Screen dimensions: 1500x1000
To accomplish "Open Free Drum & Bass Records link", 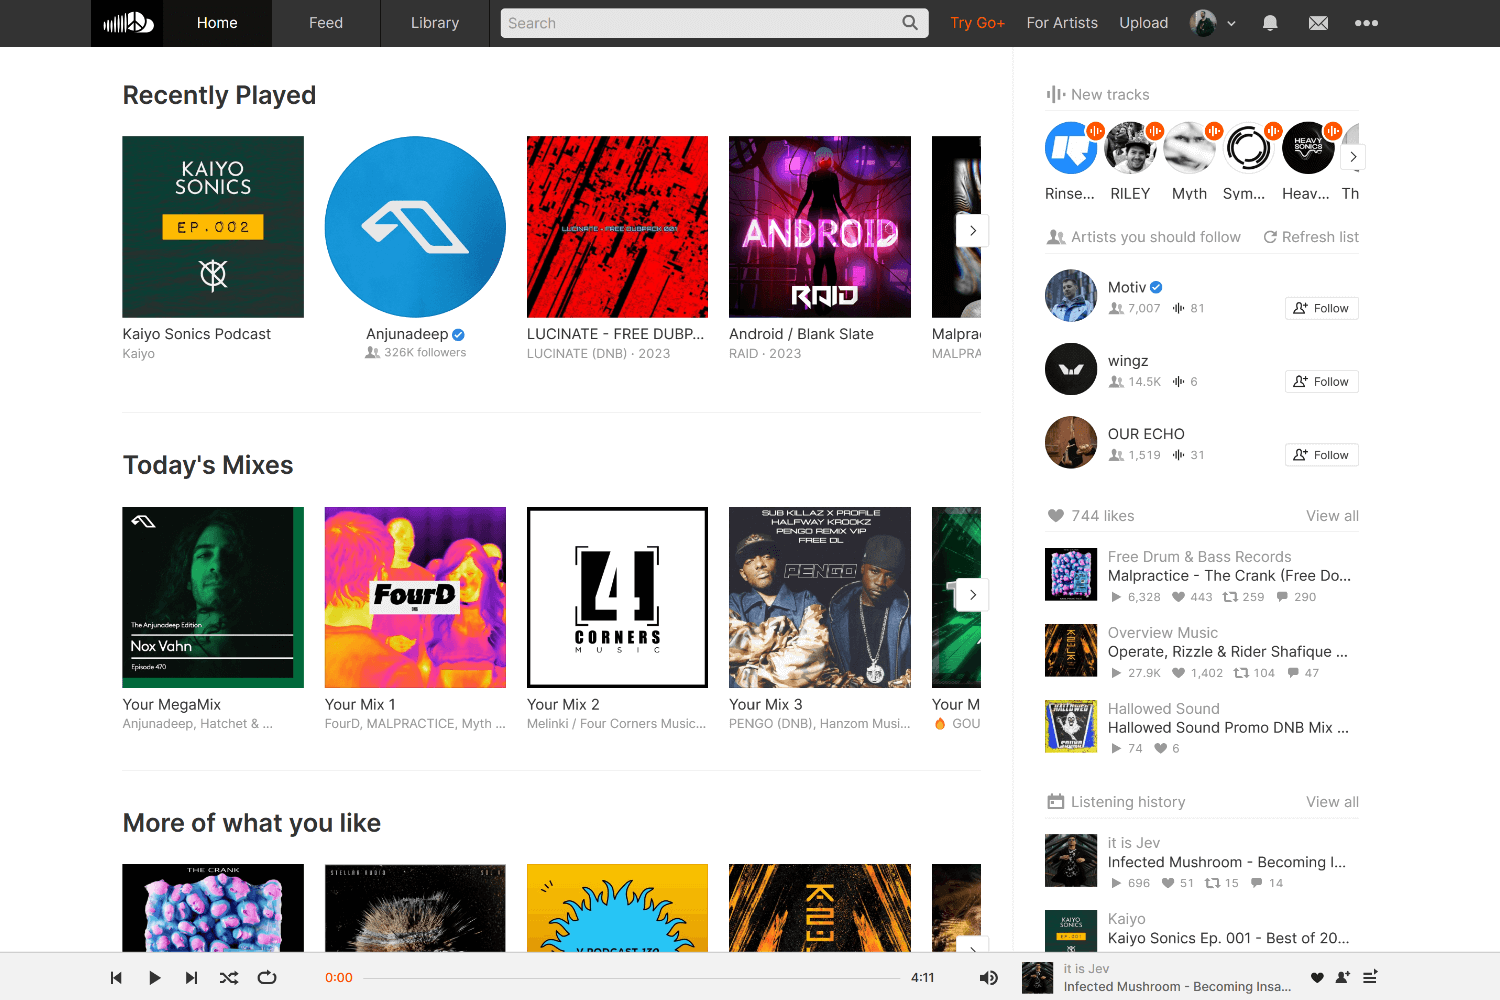I will pyautogui.click(x=1199, y=557).
